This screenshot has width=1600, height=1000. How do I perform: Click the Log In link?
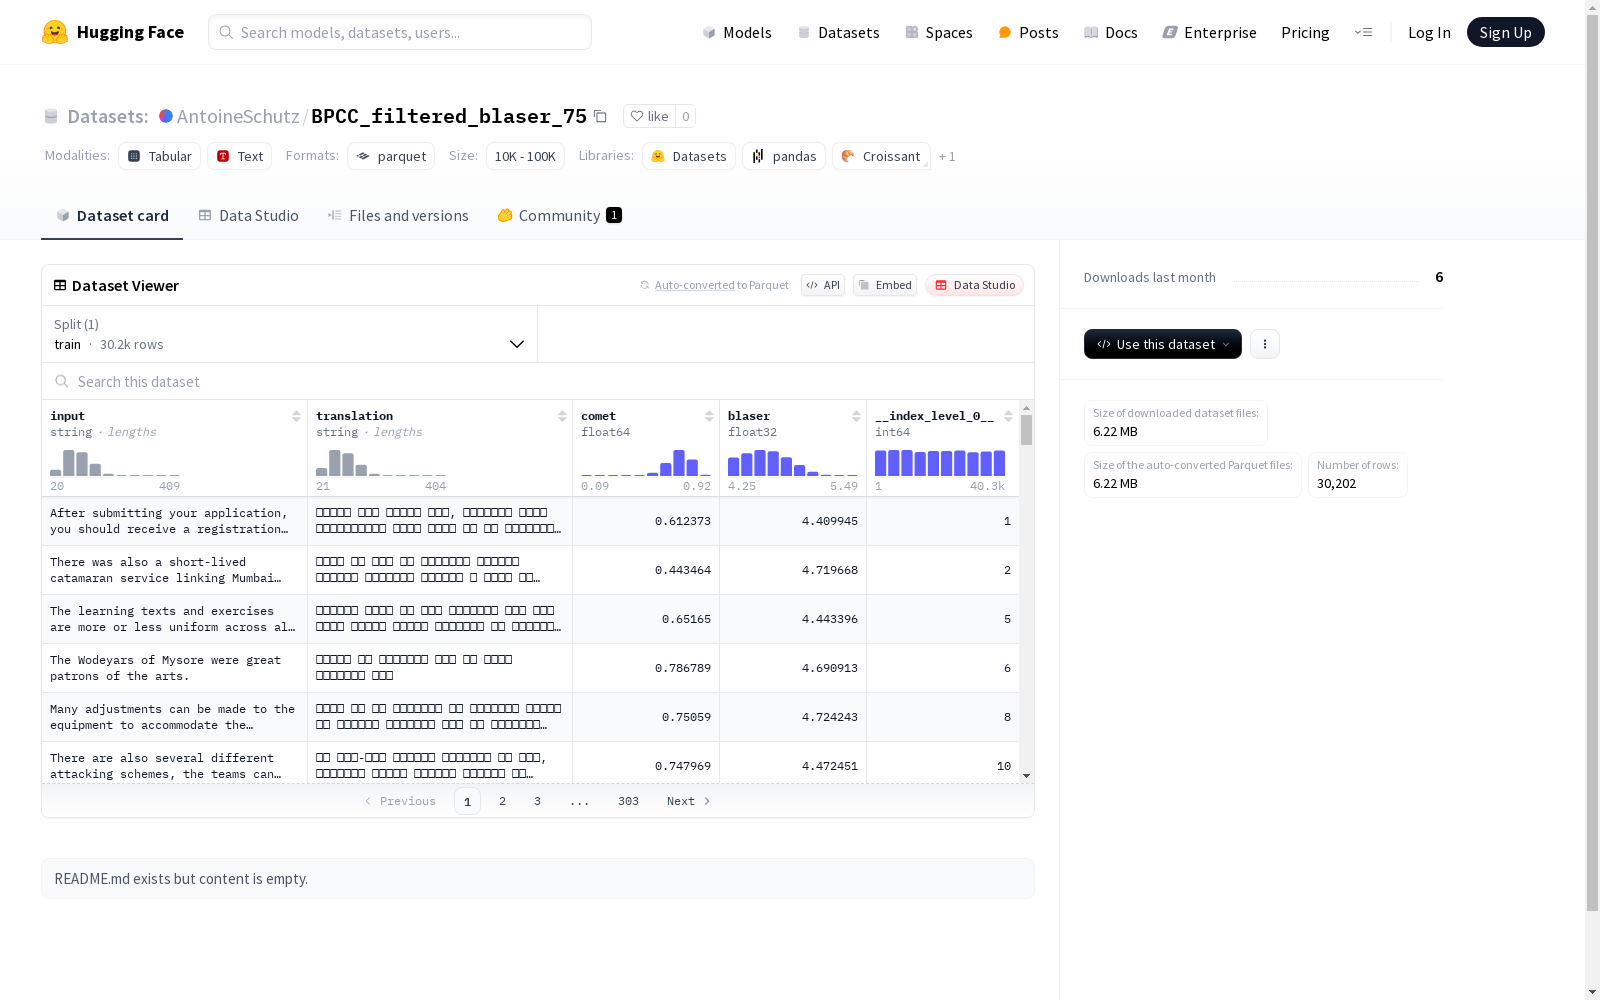1429,32
